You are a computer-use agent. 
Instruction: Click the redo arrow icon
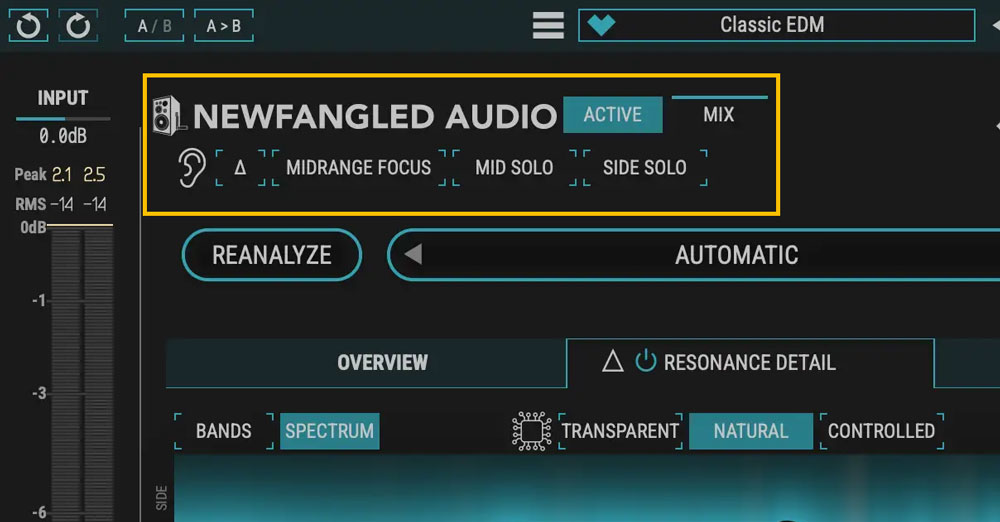point(78,26)
